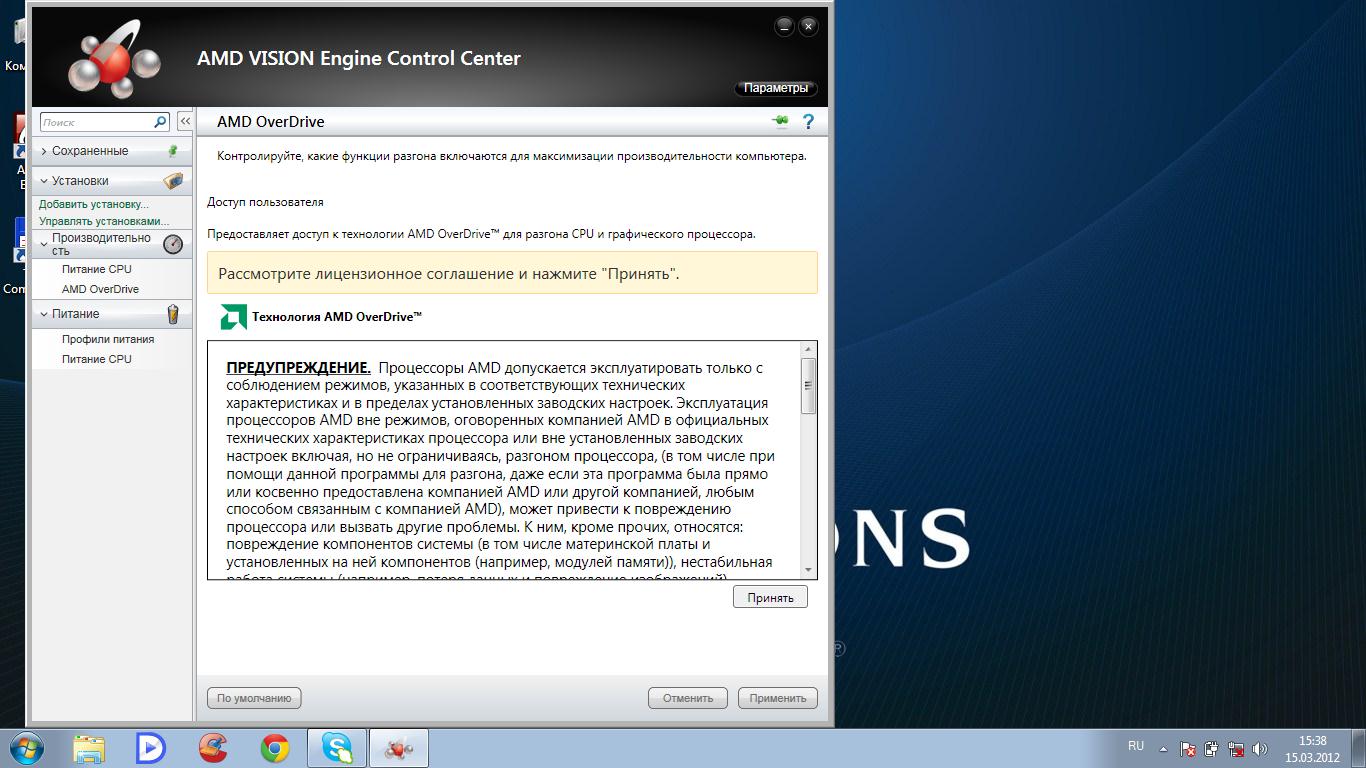Image resolution: width=1366 pixels, height=768 pixels.
Task: Click the По умолчанию button
Action: pyautogui.click(x=254, y=698)
